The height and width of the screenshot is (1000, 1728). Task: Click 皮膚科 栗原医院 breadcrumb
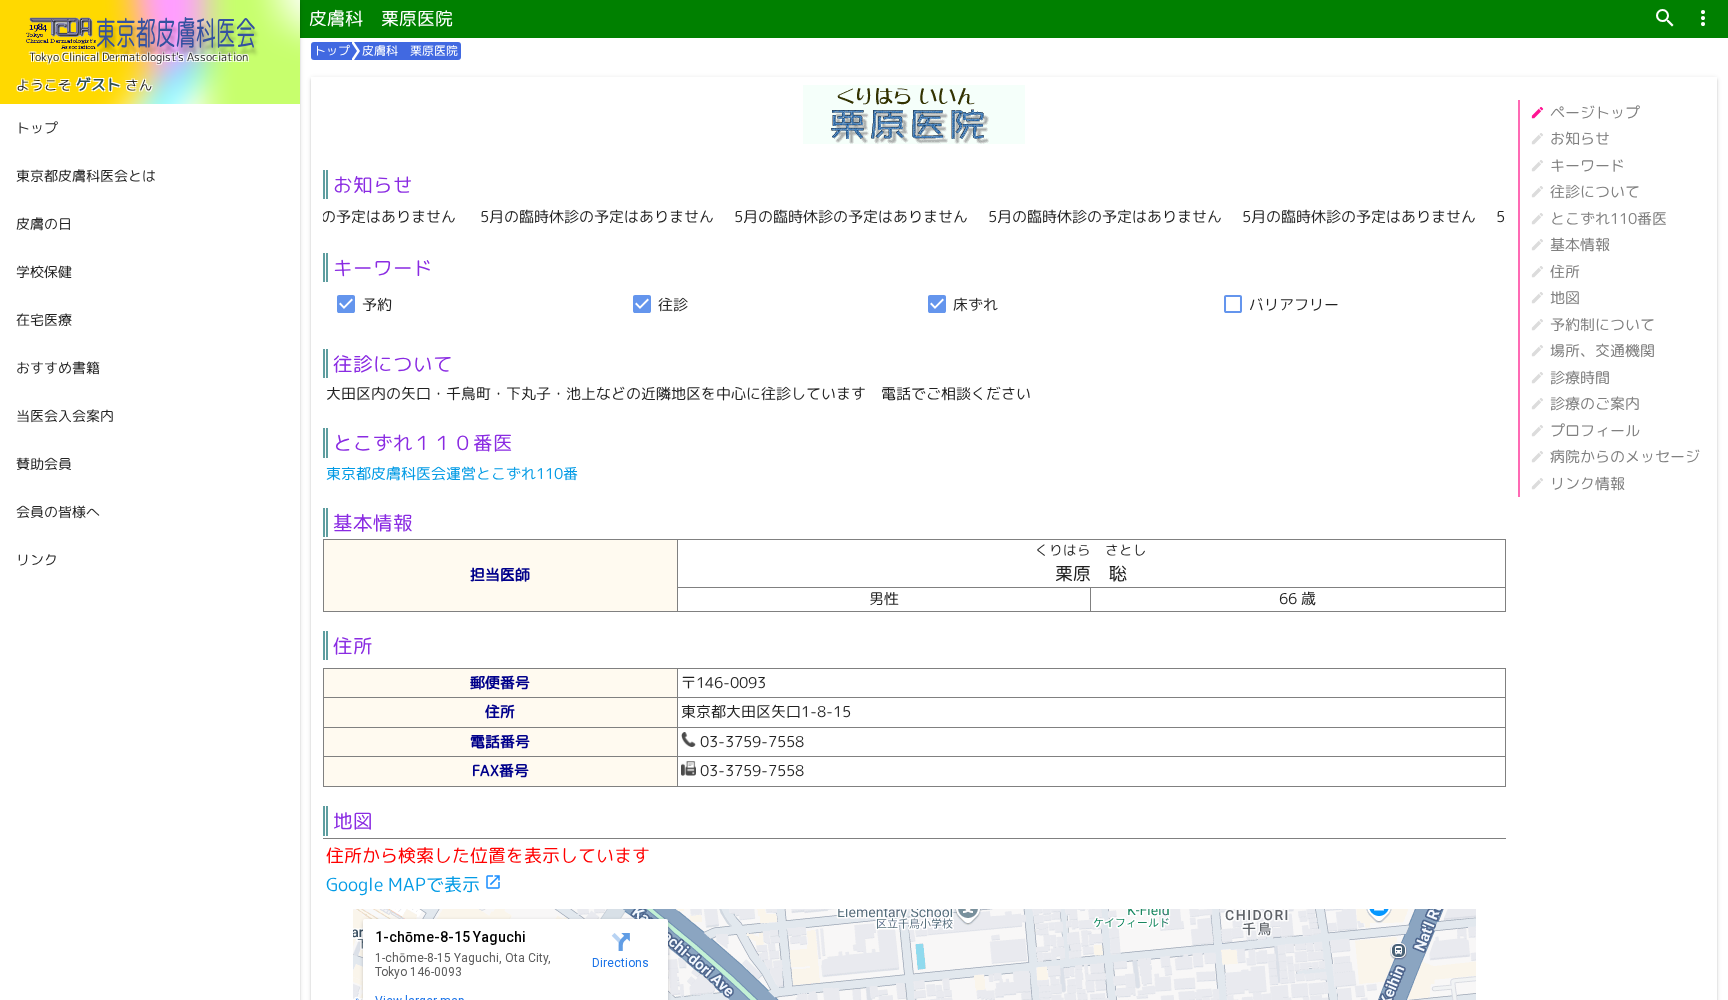[409, 51]
